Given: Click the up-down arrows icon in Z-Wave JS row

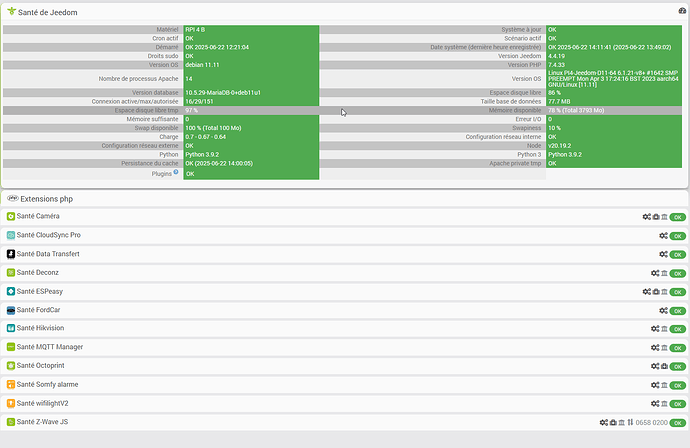Looking at the screenshot, I should [x=630, y=422].
